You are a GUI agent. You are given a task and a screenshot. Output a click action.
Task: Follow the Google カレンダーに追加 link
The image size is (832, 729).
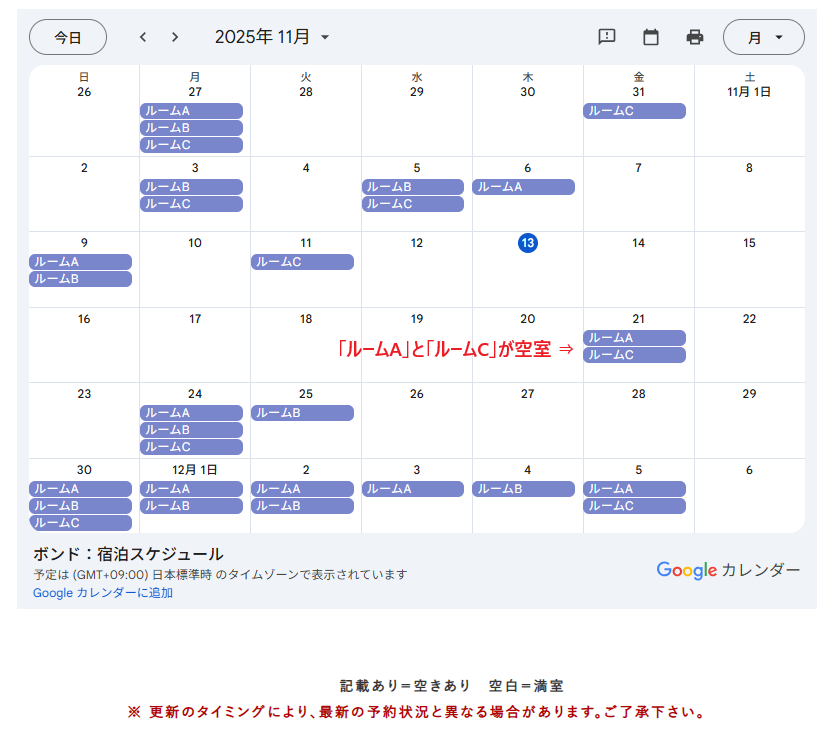point(103,592)
